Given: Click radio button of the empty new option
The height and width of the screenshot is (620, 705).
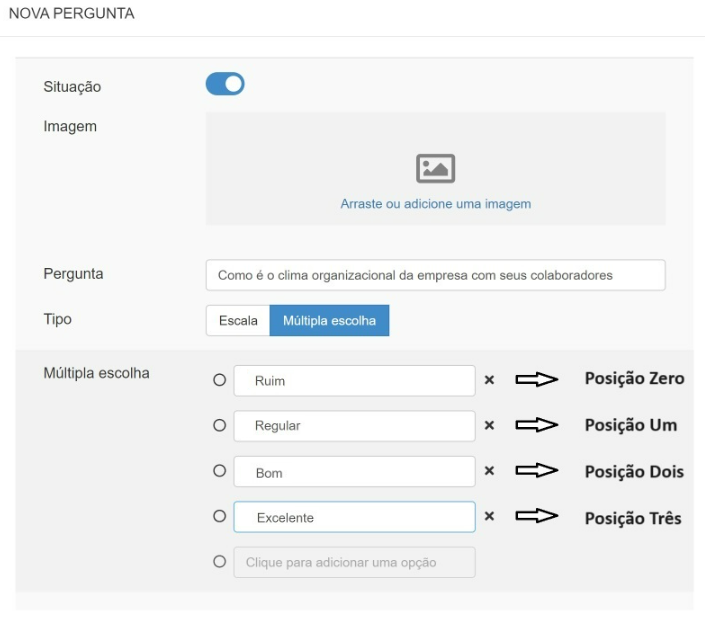Looking at the screenshot, I should click(x=219, y=562).
